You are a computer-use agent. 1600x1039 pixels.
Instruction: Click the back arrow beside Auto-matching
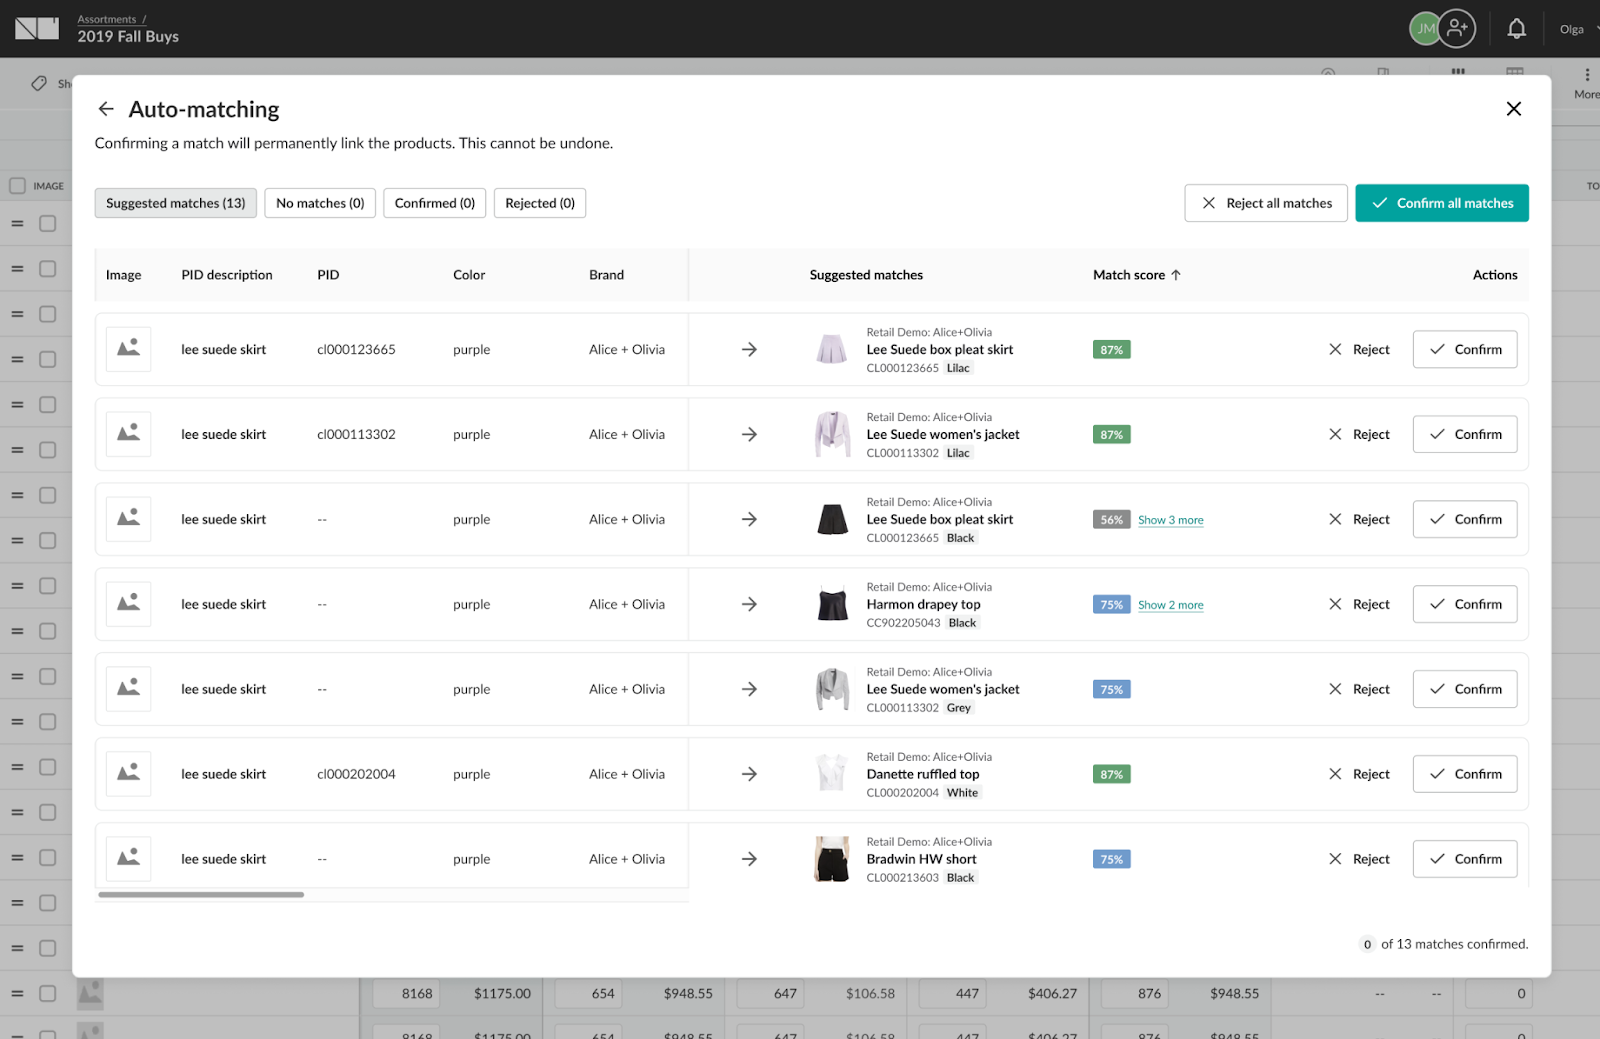(106, 109)
